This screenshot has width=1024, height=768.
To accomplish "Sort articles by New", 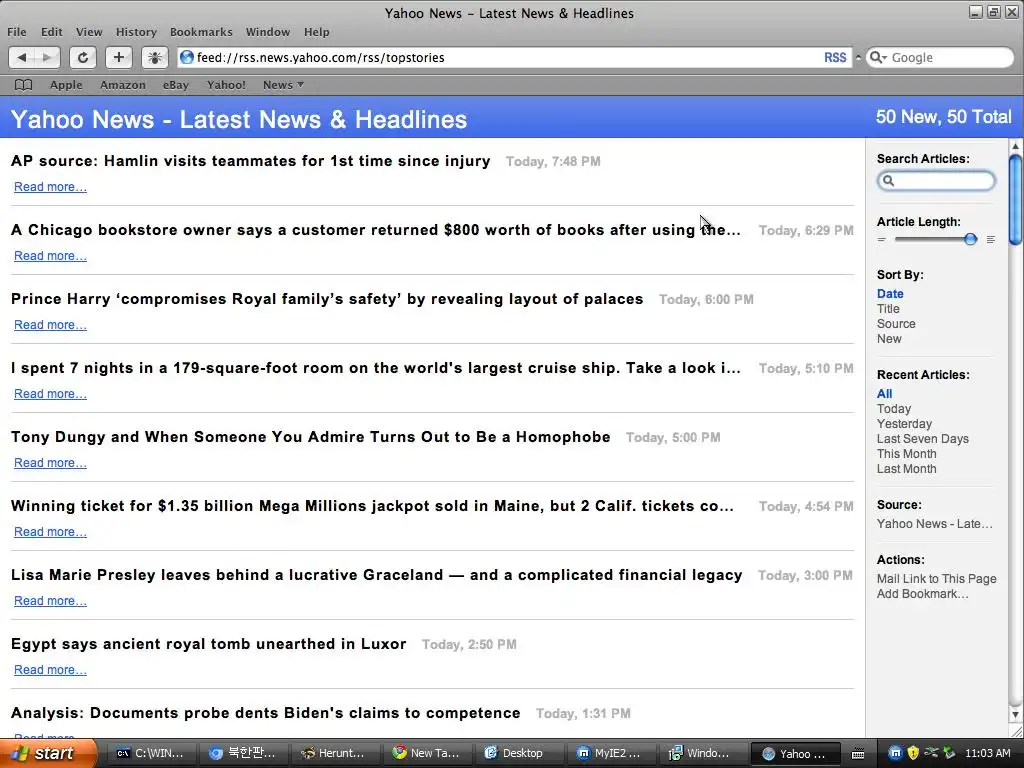I will coord(889,339).
